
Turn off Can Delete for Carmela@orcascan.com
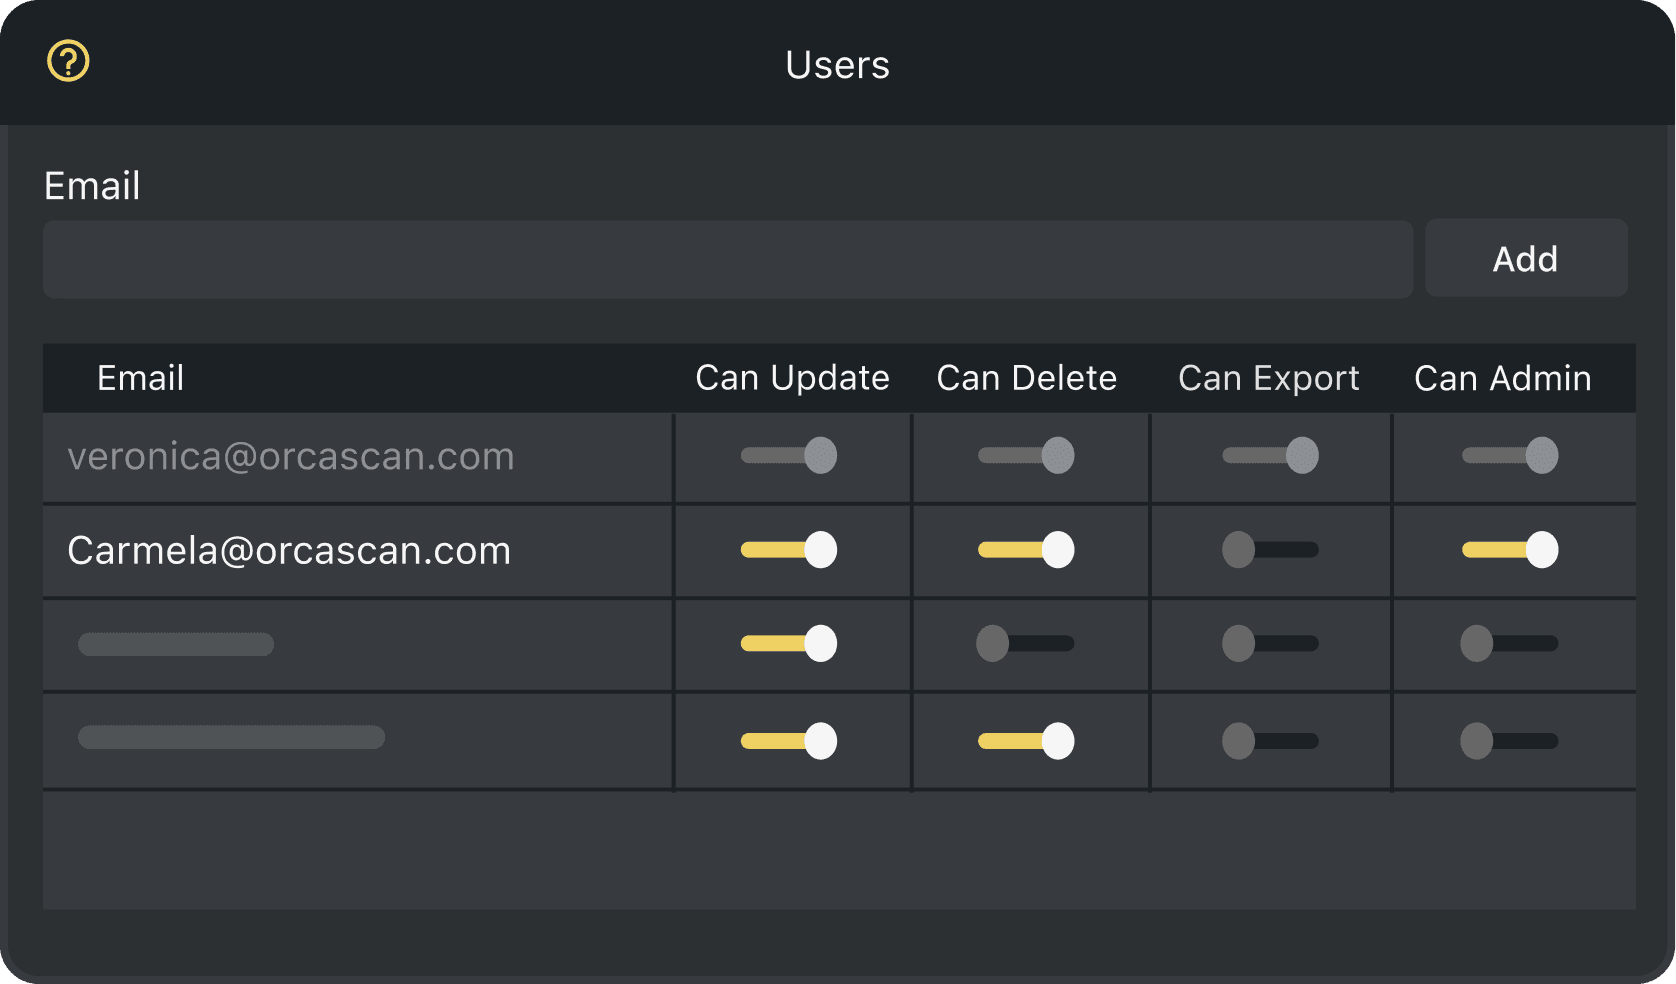(1026, 550)
